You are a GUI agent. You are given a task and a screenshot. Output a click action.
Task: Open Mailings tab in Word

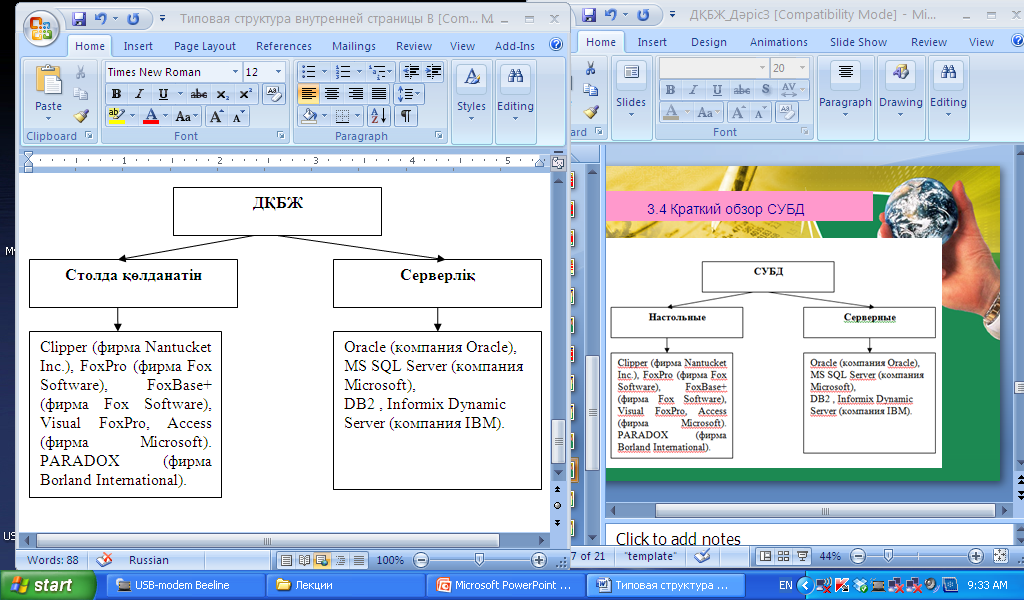point(353,46)
